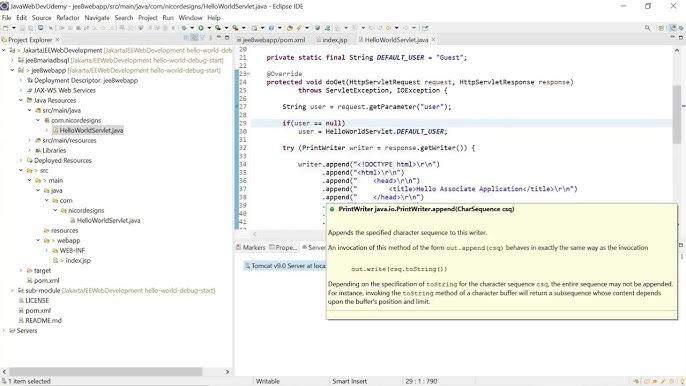Click Collapse All in Project Explorer

186,38
